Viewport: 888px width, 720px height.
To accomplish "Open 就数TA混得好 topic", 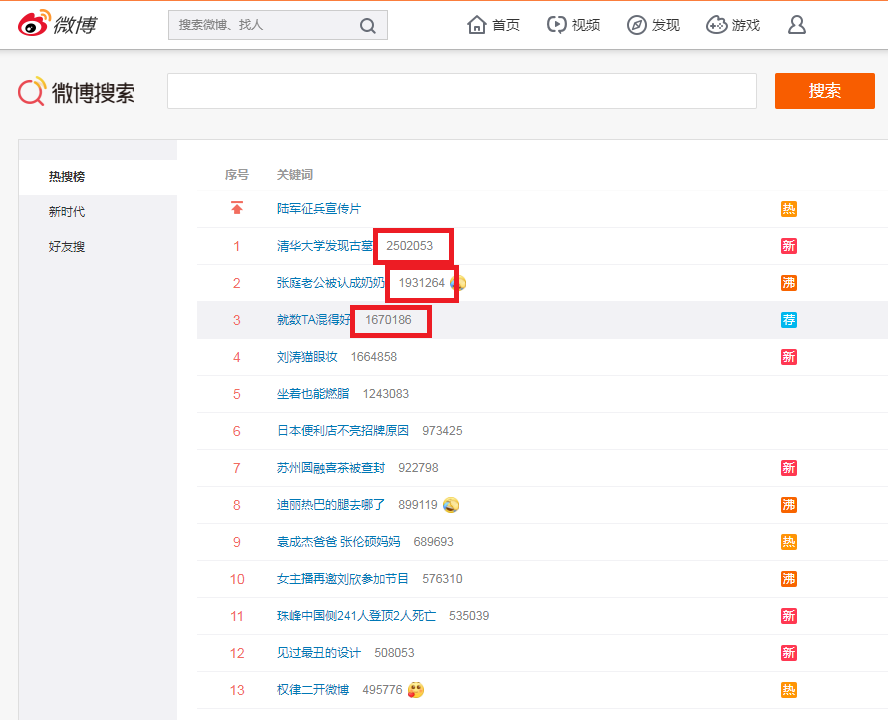I will (x=313, y=320).
